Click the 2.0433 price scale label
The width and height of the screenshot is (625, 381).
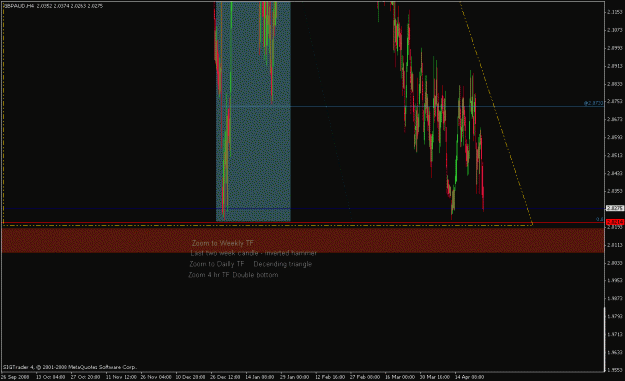coord(615,173)
